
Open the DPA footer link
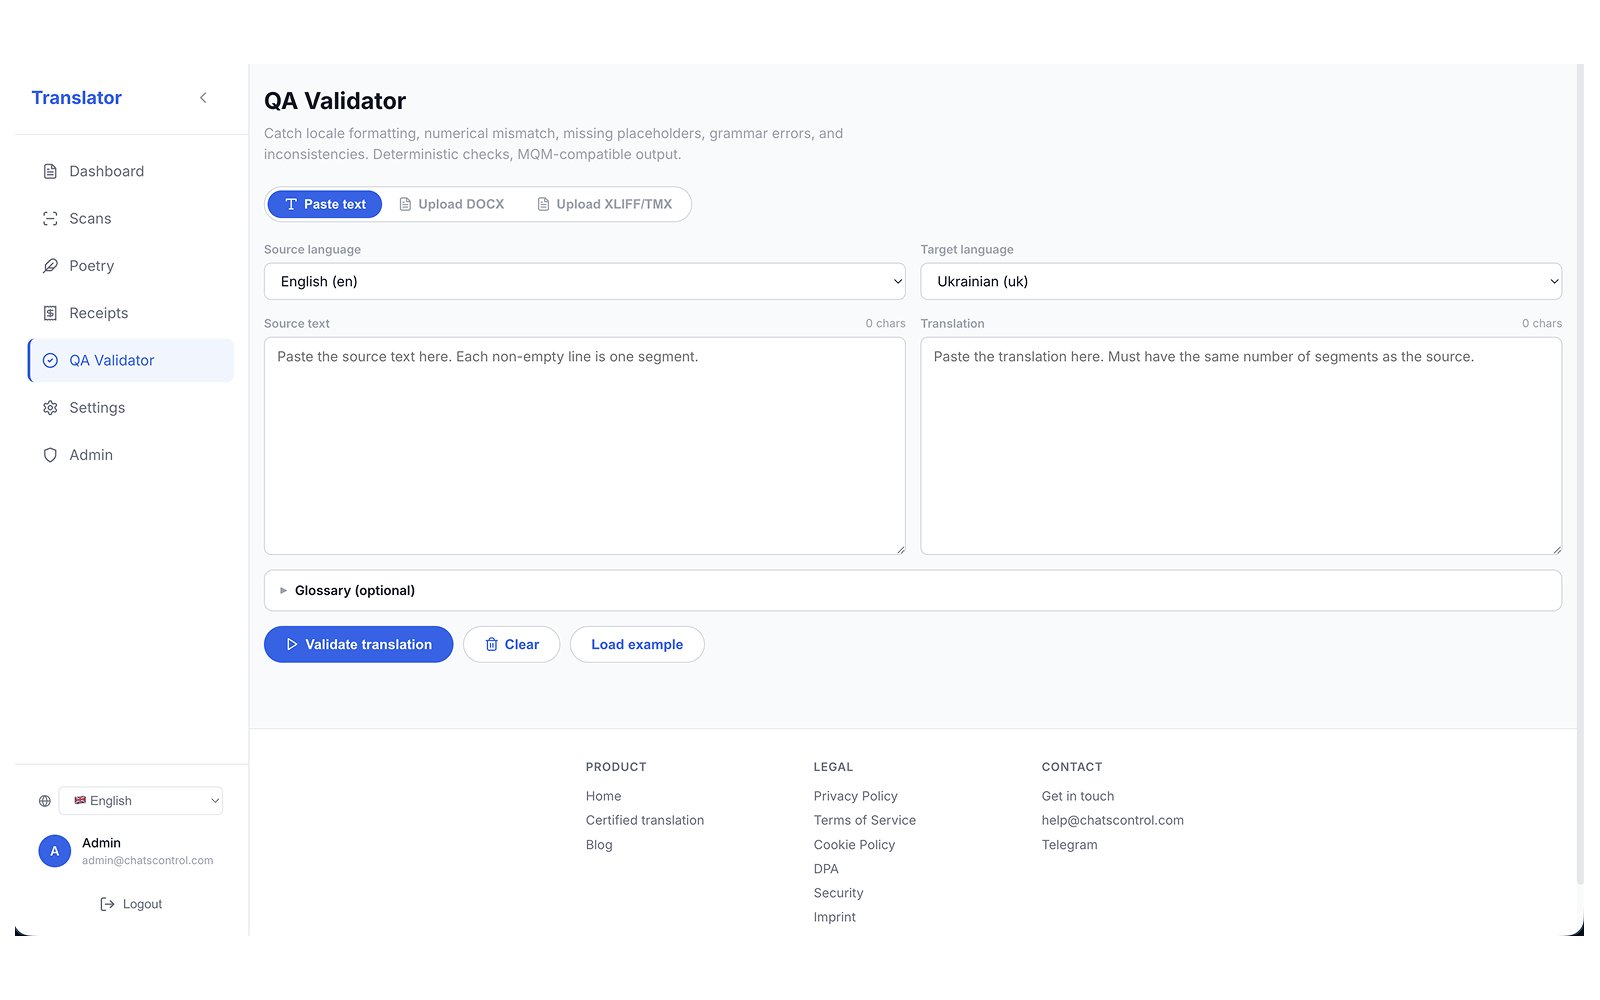coord(826,869)
